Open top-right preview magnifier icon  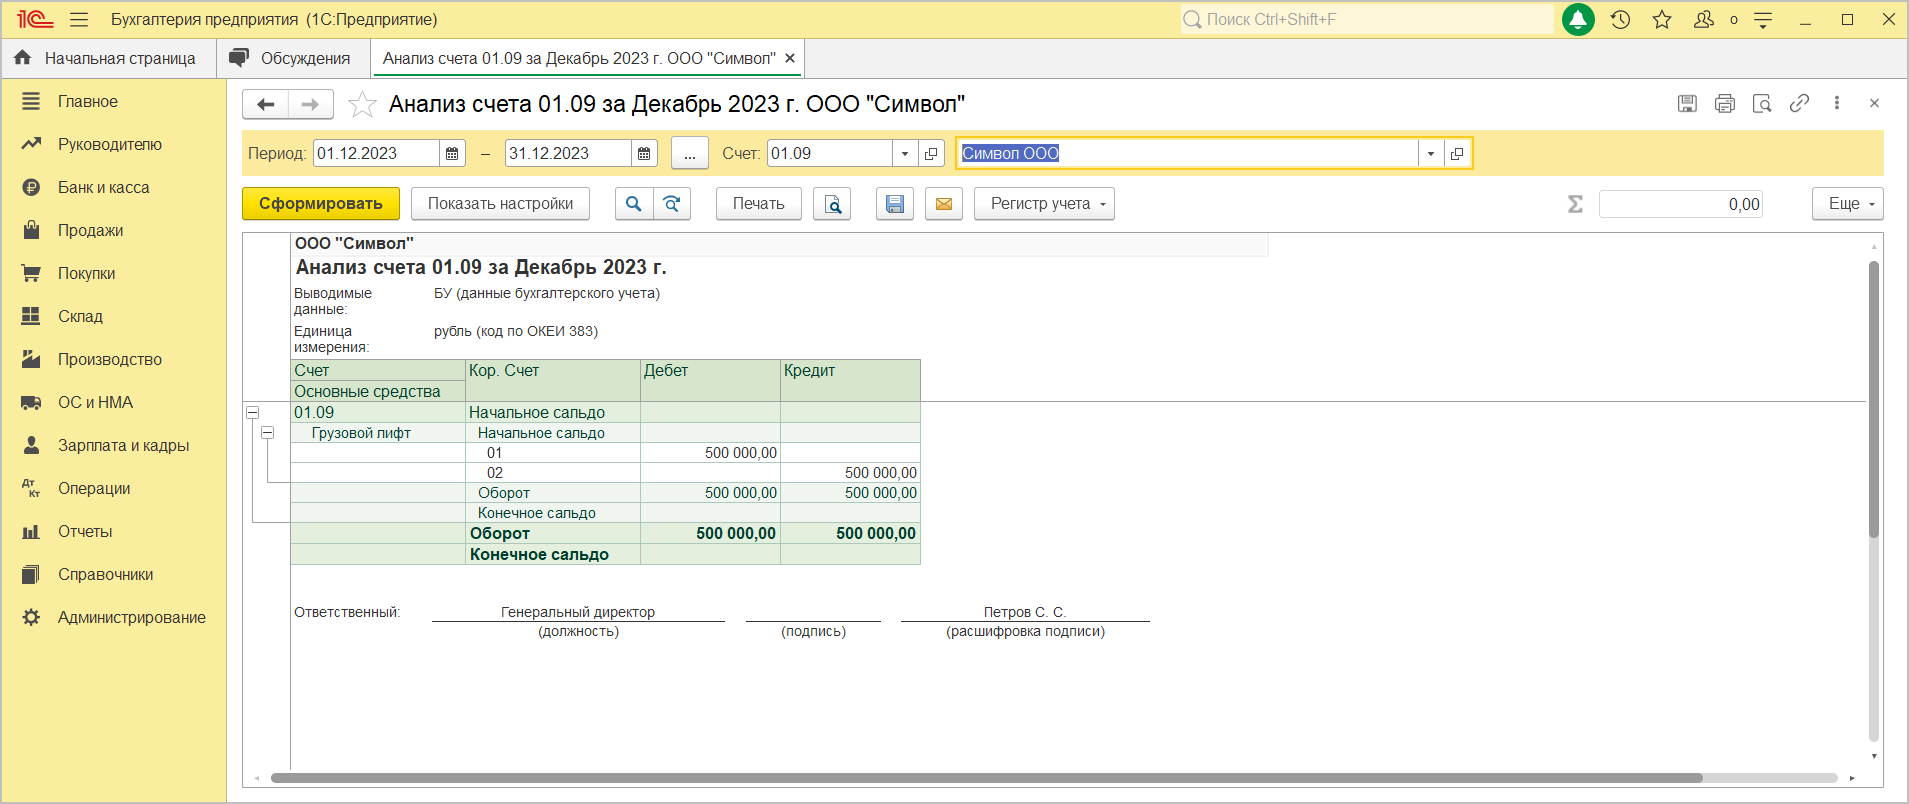[1762, 103]
